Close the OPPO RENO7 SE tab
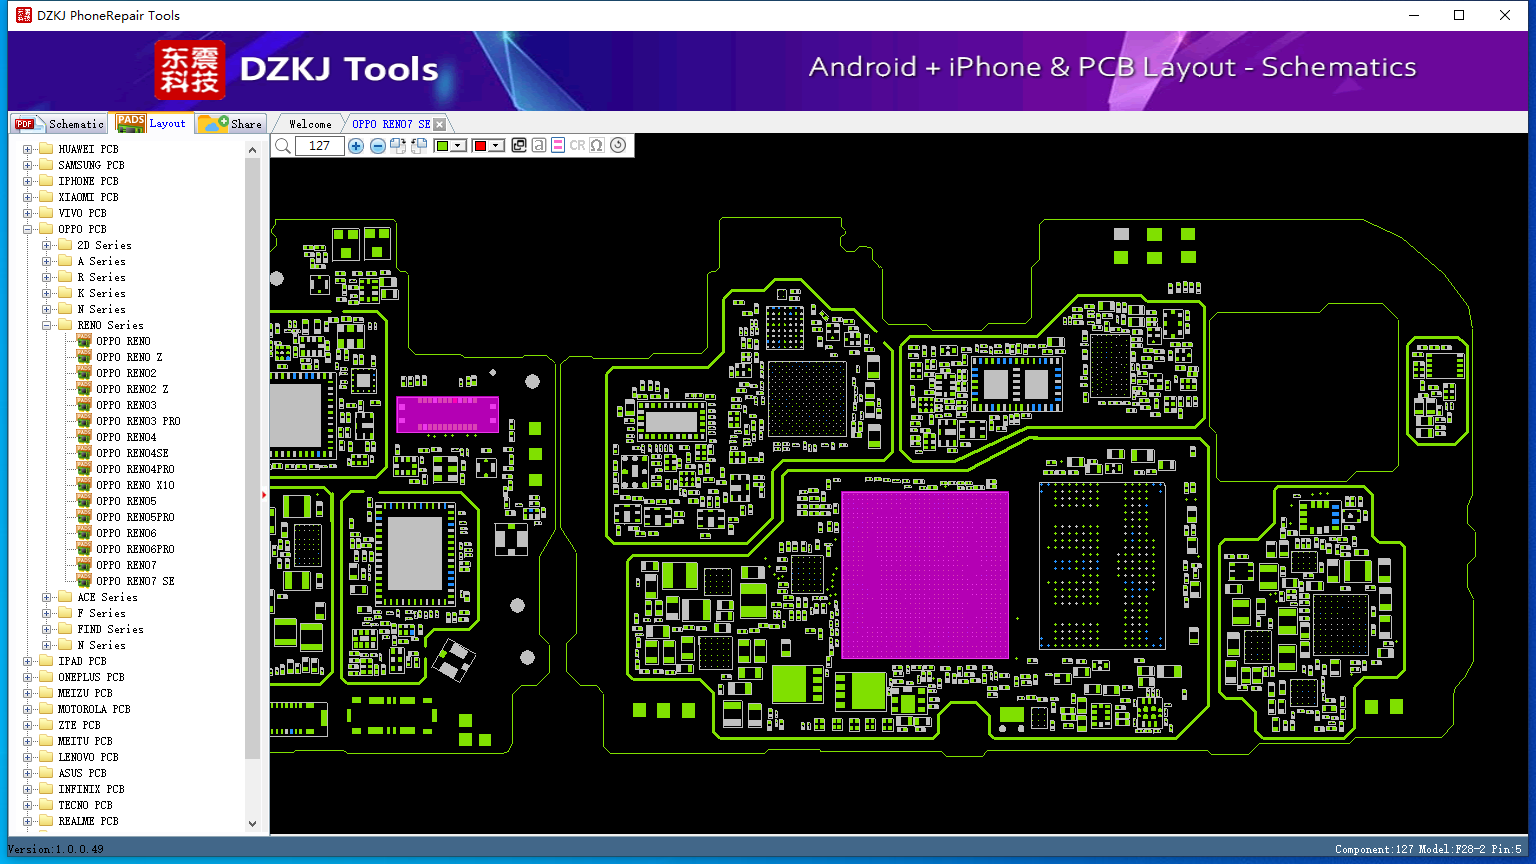1536x864 pixels. click(439, 124)
